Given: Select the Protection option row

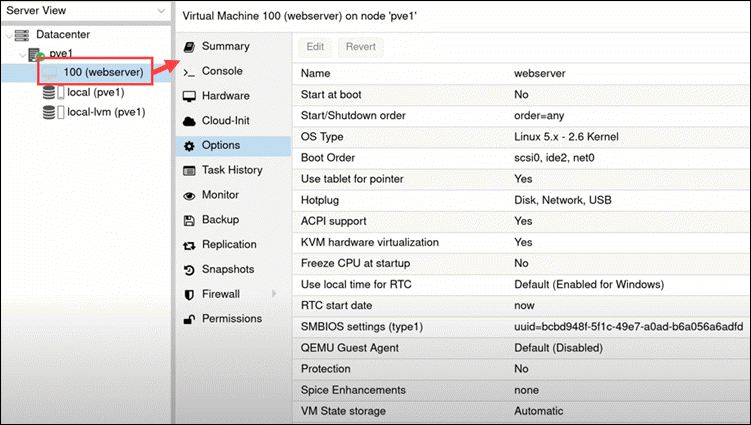Looking at the screenshot, I should click(x=521, y=369).
